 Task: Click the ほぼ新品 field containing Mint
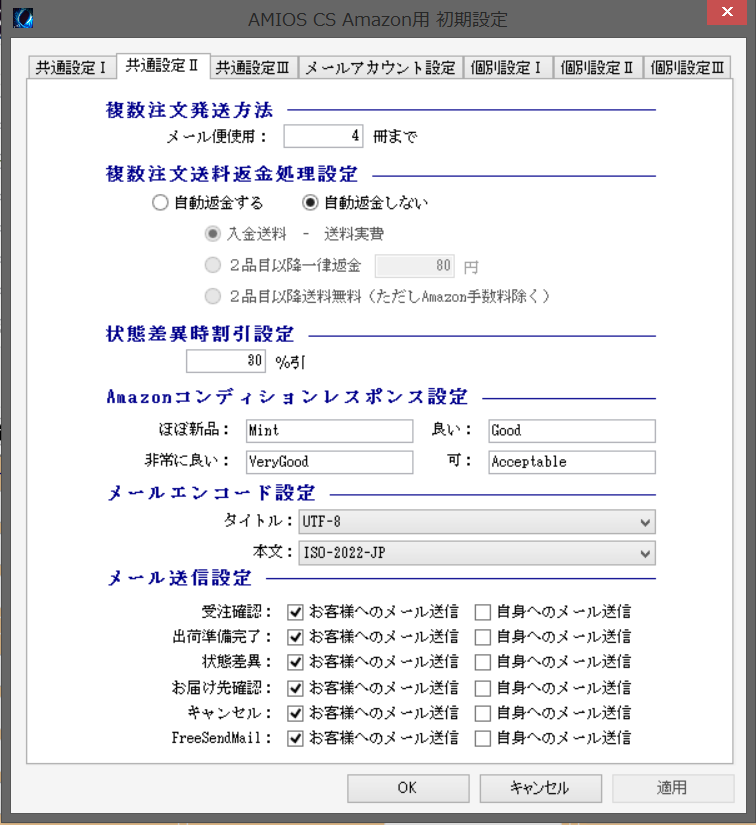click(329, 431)
